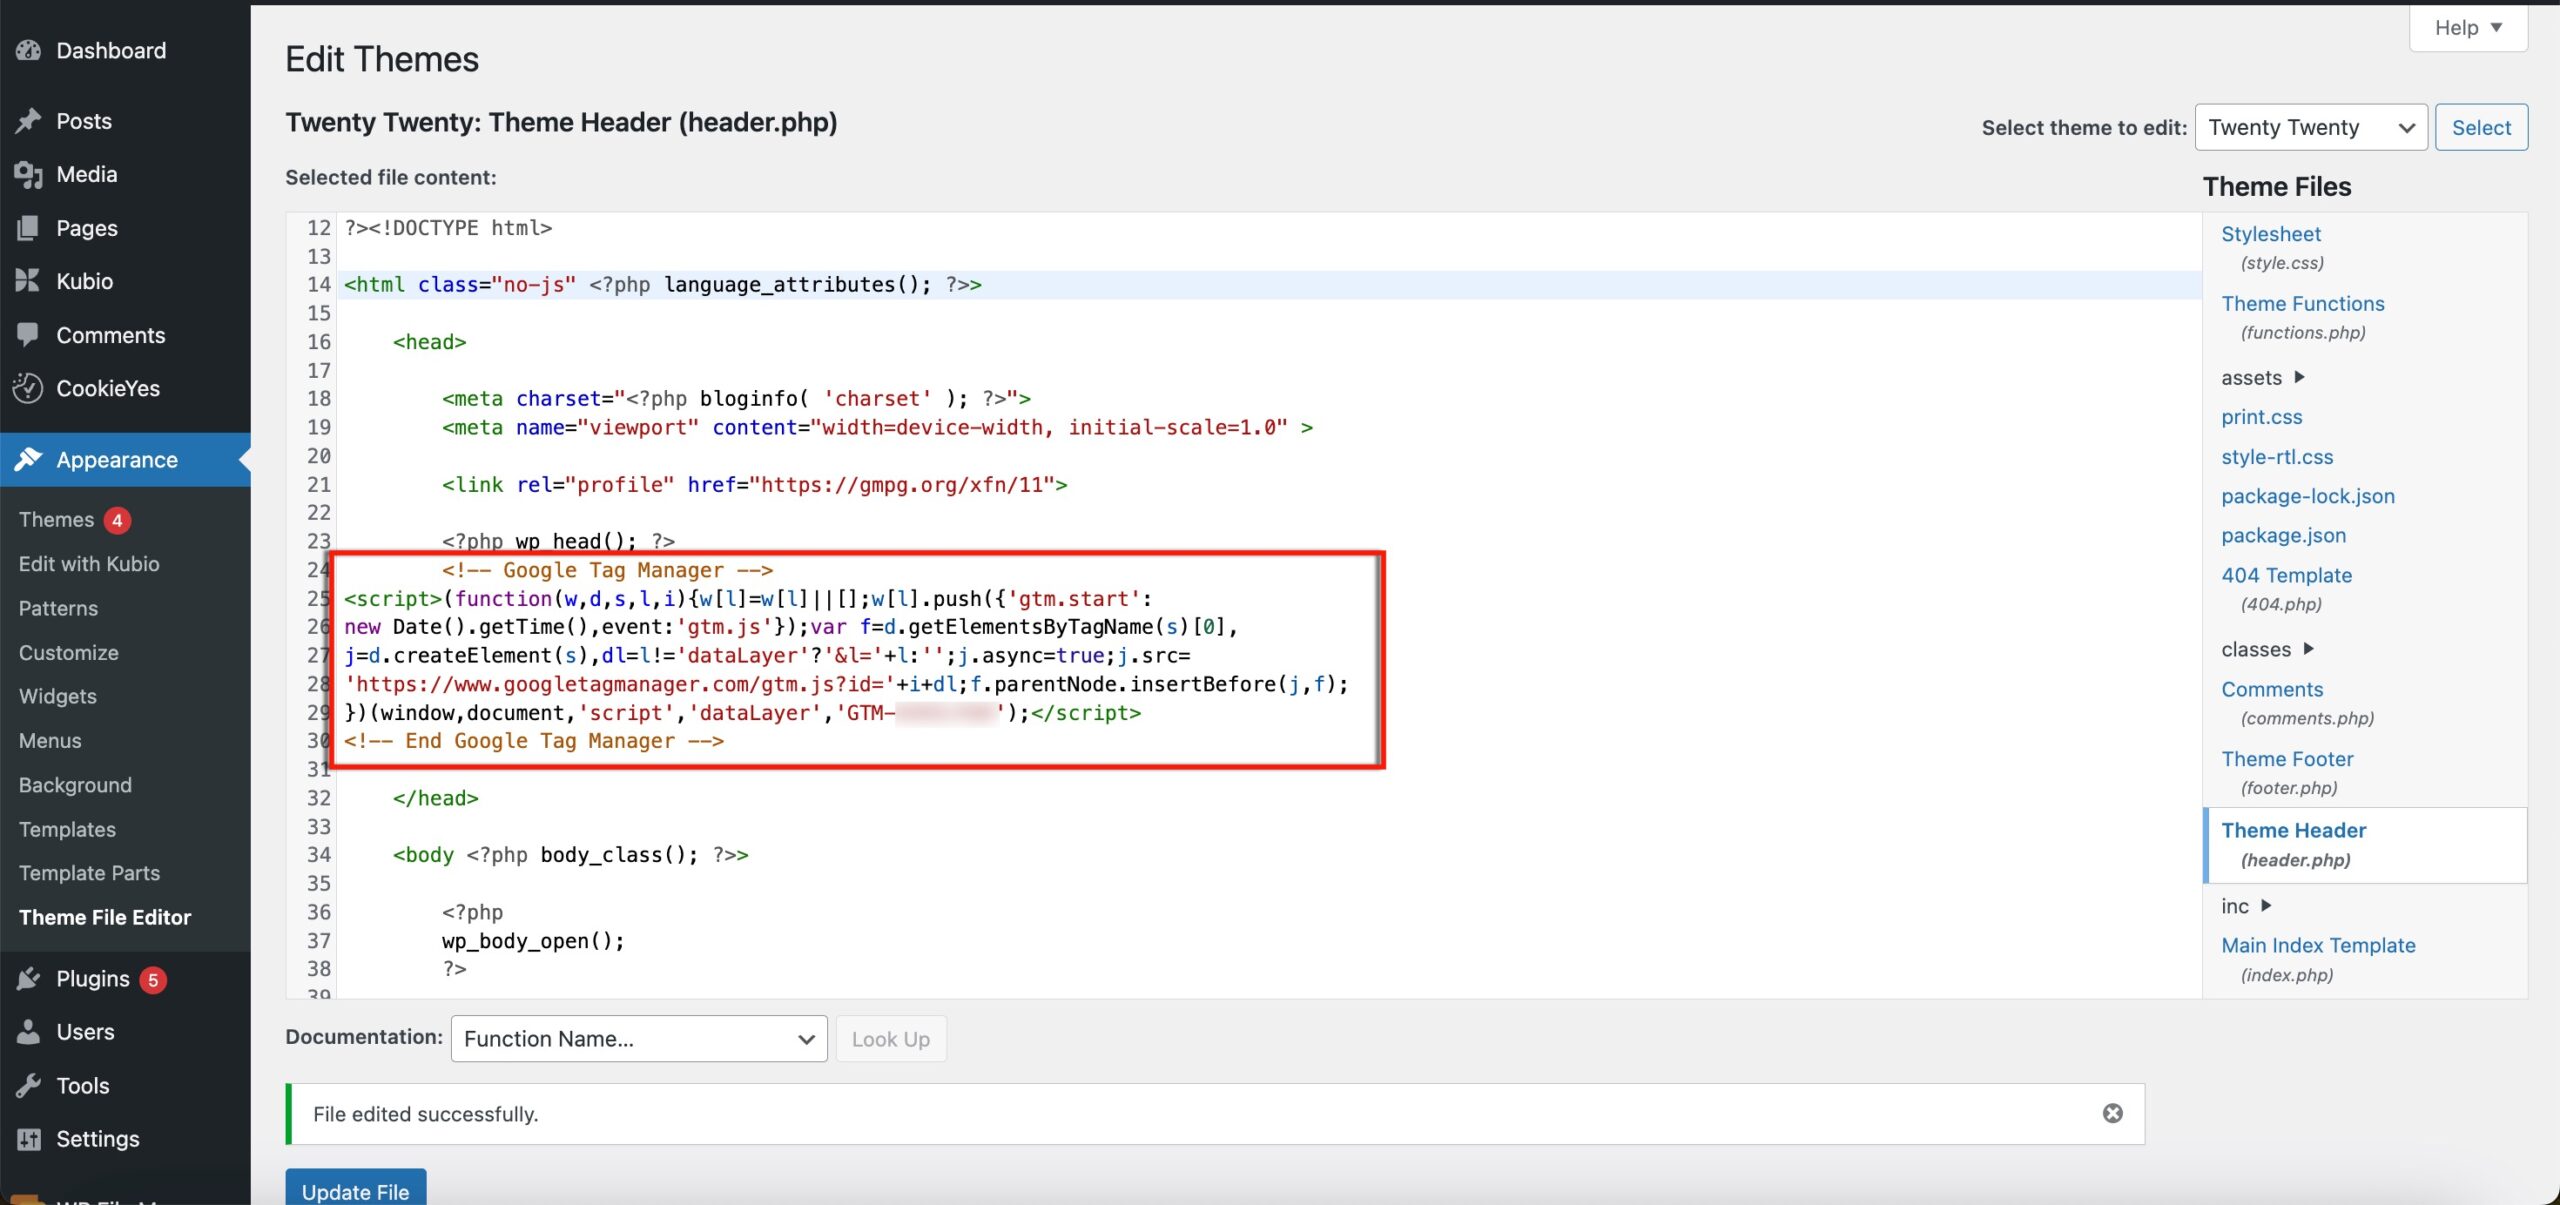Screen dimensions: 2560x1205
Task: Open the Theme Functions file
Action: (x=2303, y=303)
